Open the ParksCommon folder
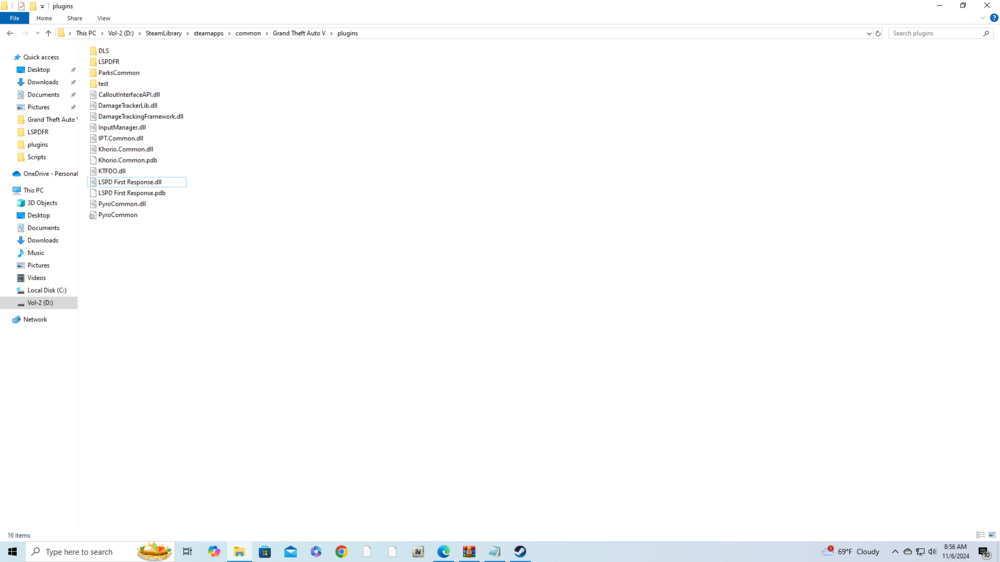The width and height of the screenshot is (1000, 562). click(x=115, y=73)
